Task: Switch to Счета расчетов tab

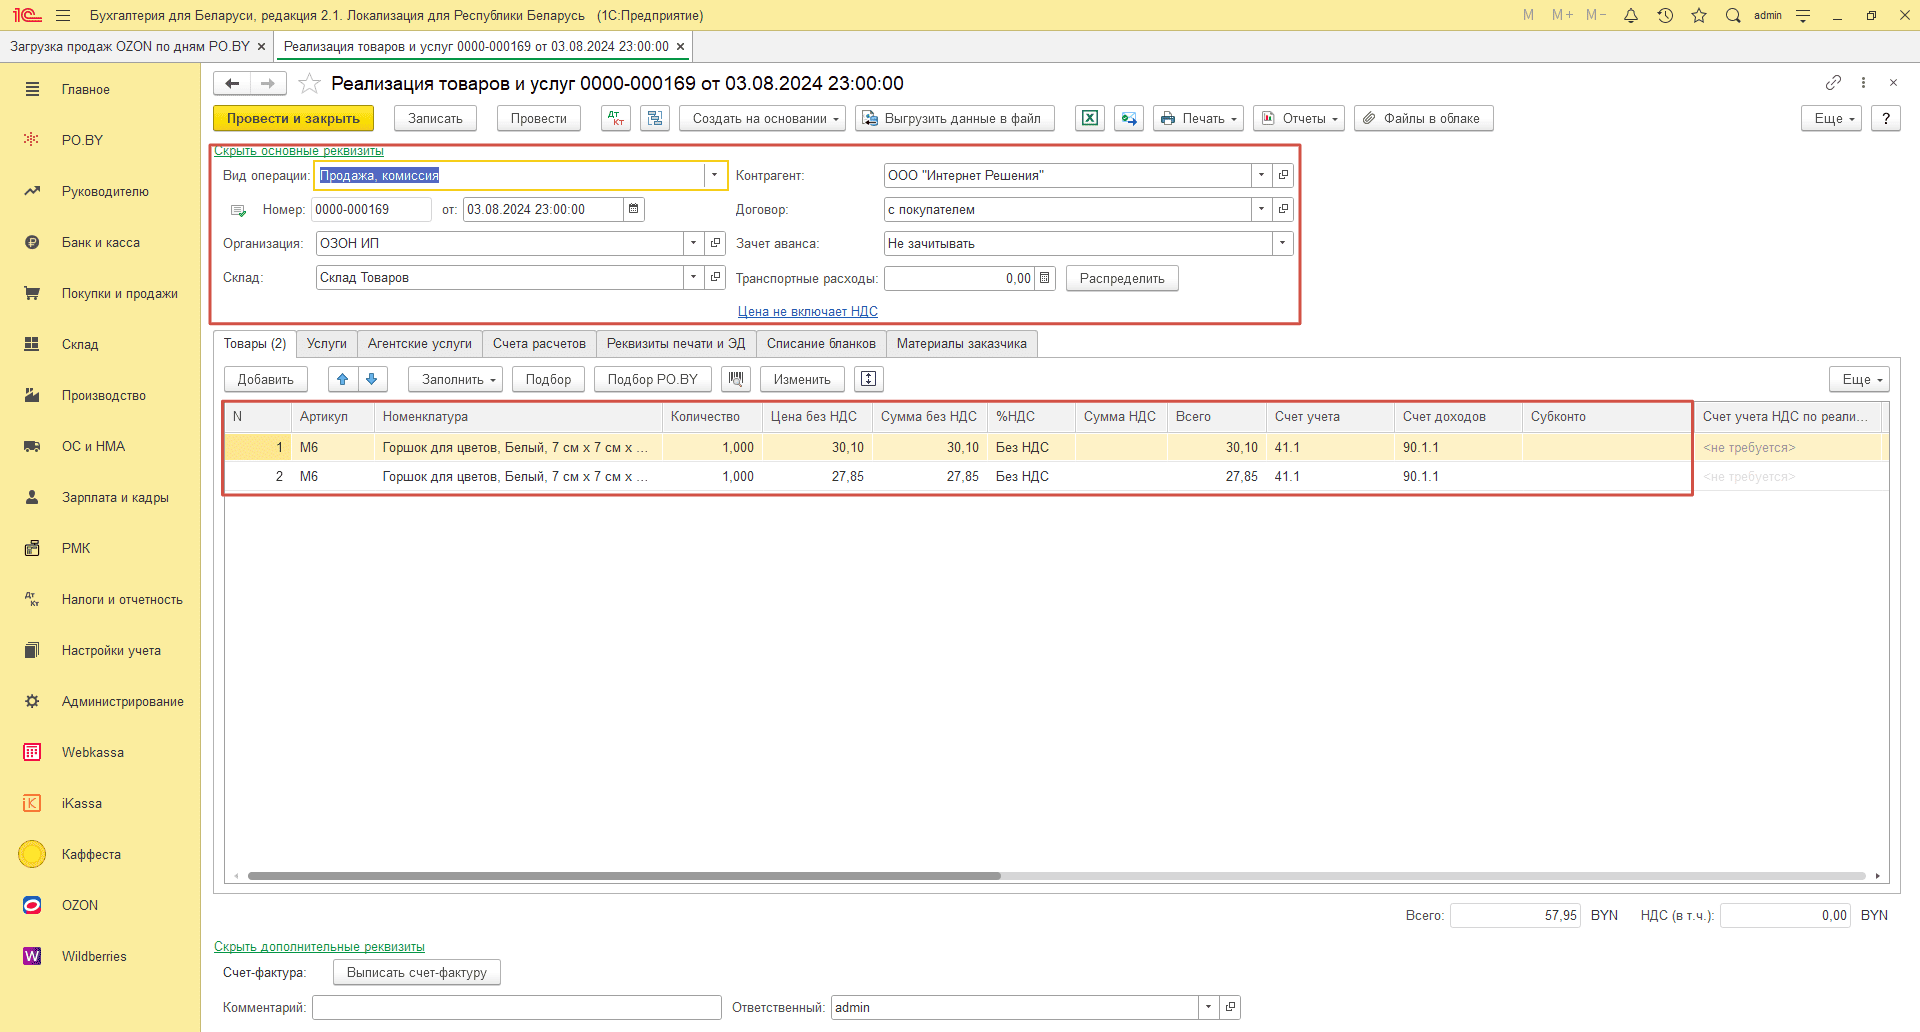Action: coord(539,343)
